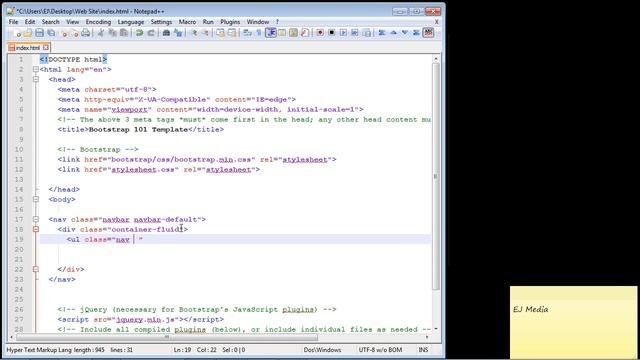Click the Cut scissors icon
640x360 pixels.
(100, 33)
